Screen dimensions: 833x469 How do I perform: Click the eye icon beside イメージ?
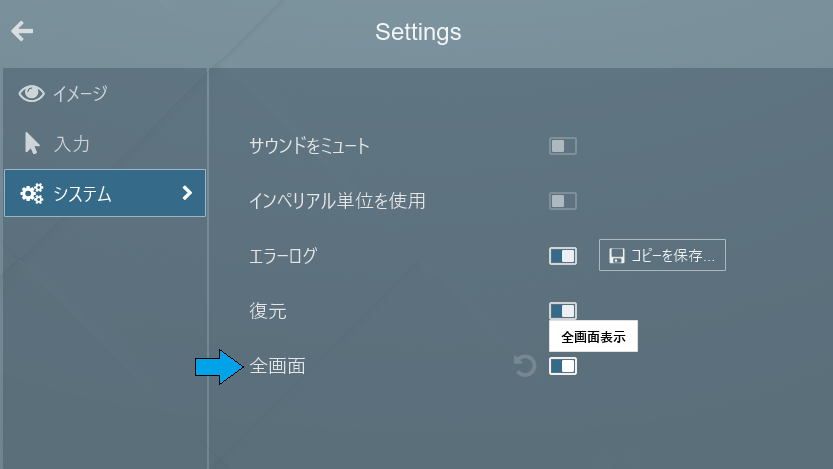[x=31, y=93]
